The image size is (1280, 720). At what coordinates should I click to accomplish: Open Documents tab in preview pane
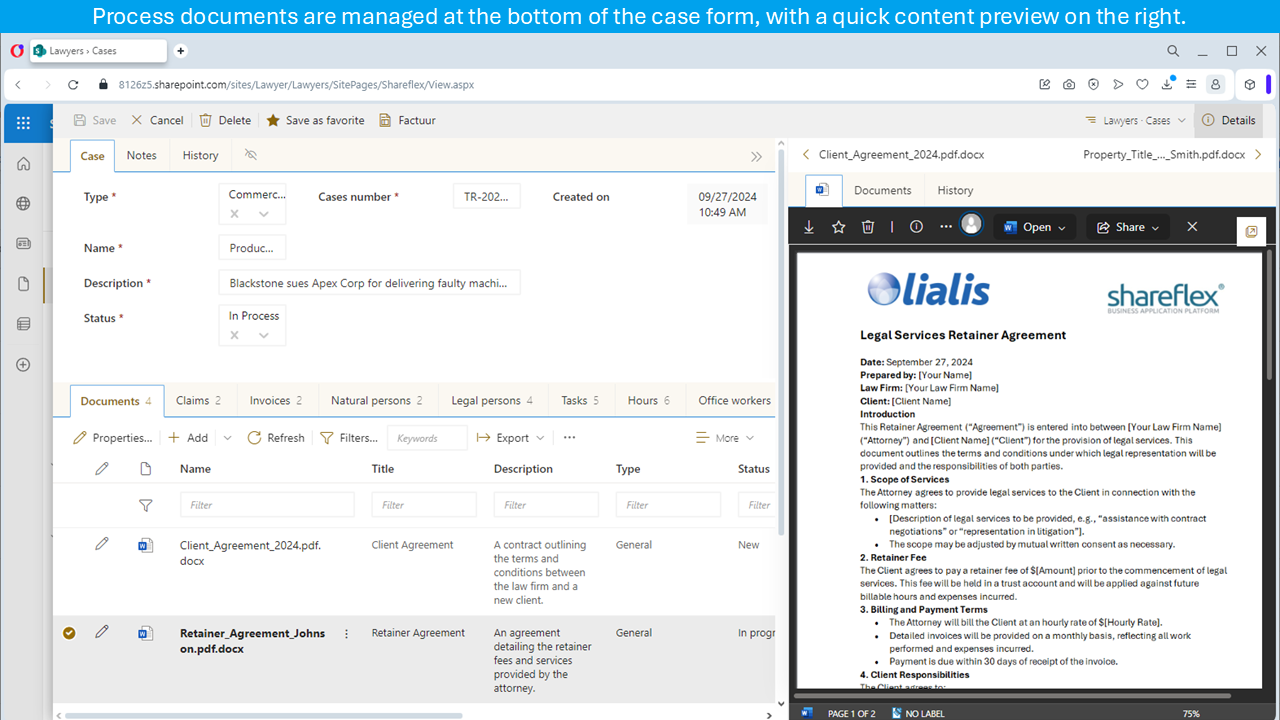(x=882, y=190)
